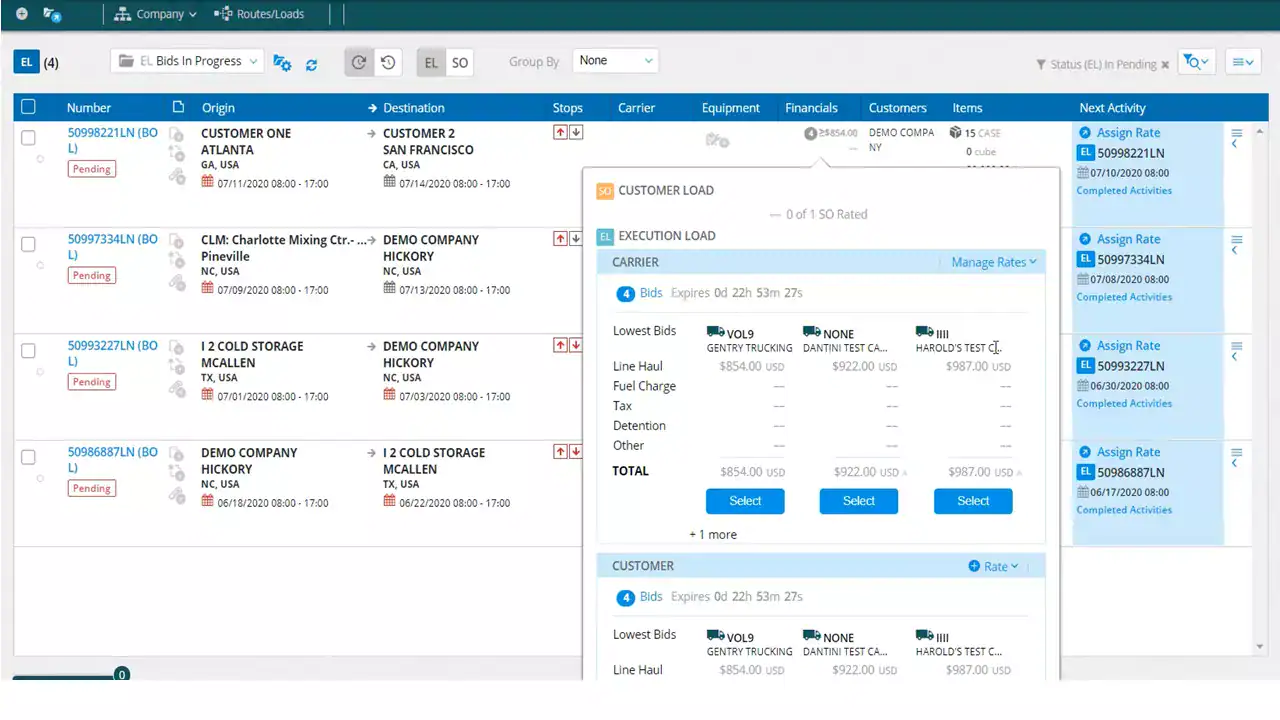Open the Routes/Loads menu
1280x720 pixels.
[x=259, y=14]
